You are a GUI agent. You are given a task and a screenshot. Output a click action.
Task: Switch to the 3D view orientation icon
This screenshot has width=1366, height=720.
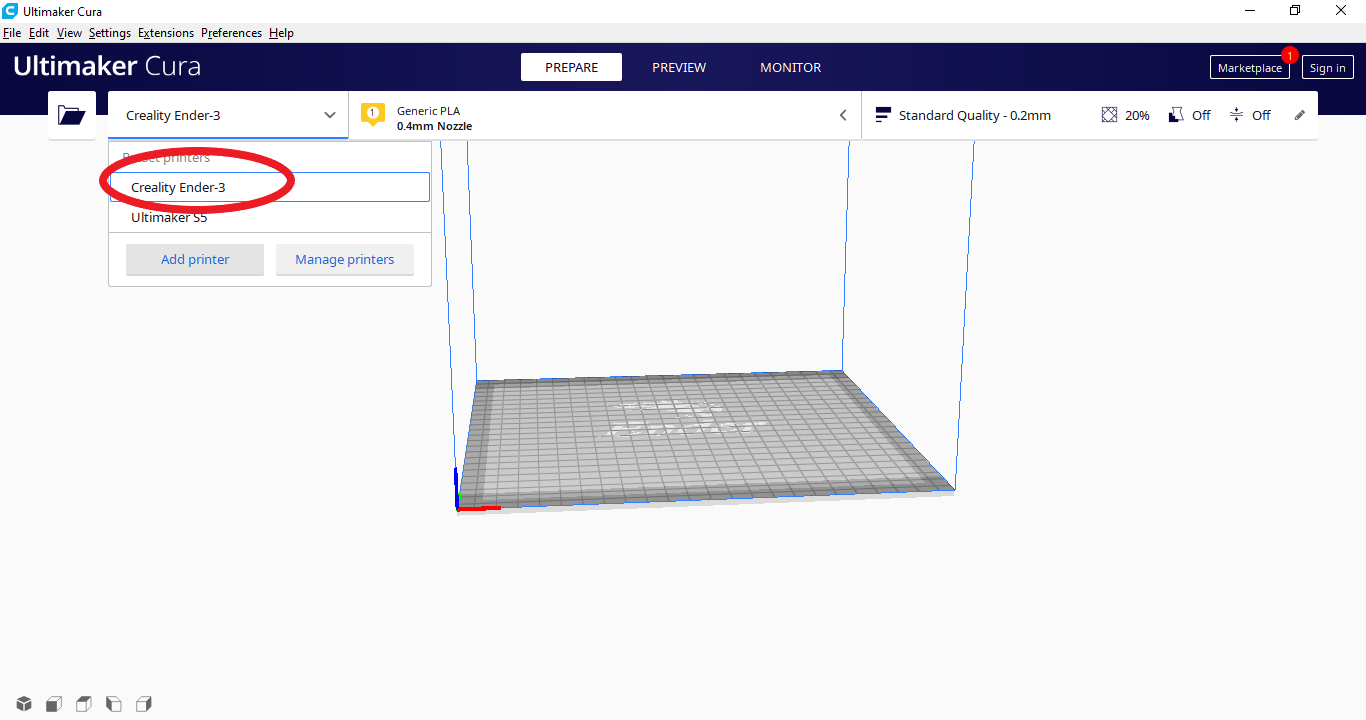pos(24,704)
